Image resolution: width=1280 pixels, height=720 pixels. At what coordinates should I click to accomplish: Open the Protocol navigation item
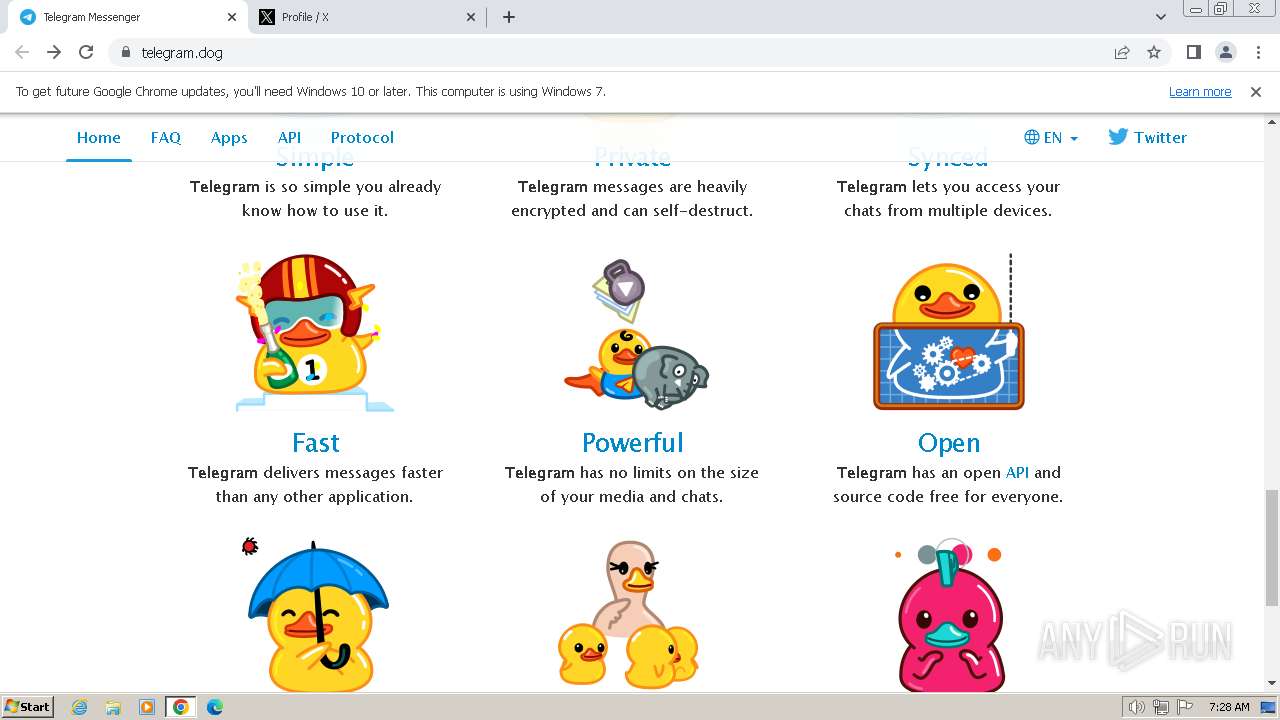coord(362,138)
